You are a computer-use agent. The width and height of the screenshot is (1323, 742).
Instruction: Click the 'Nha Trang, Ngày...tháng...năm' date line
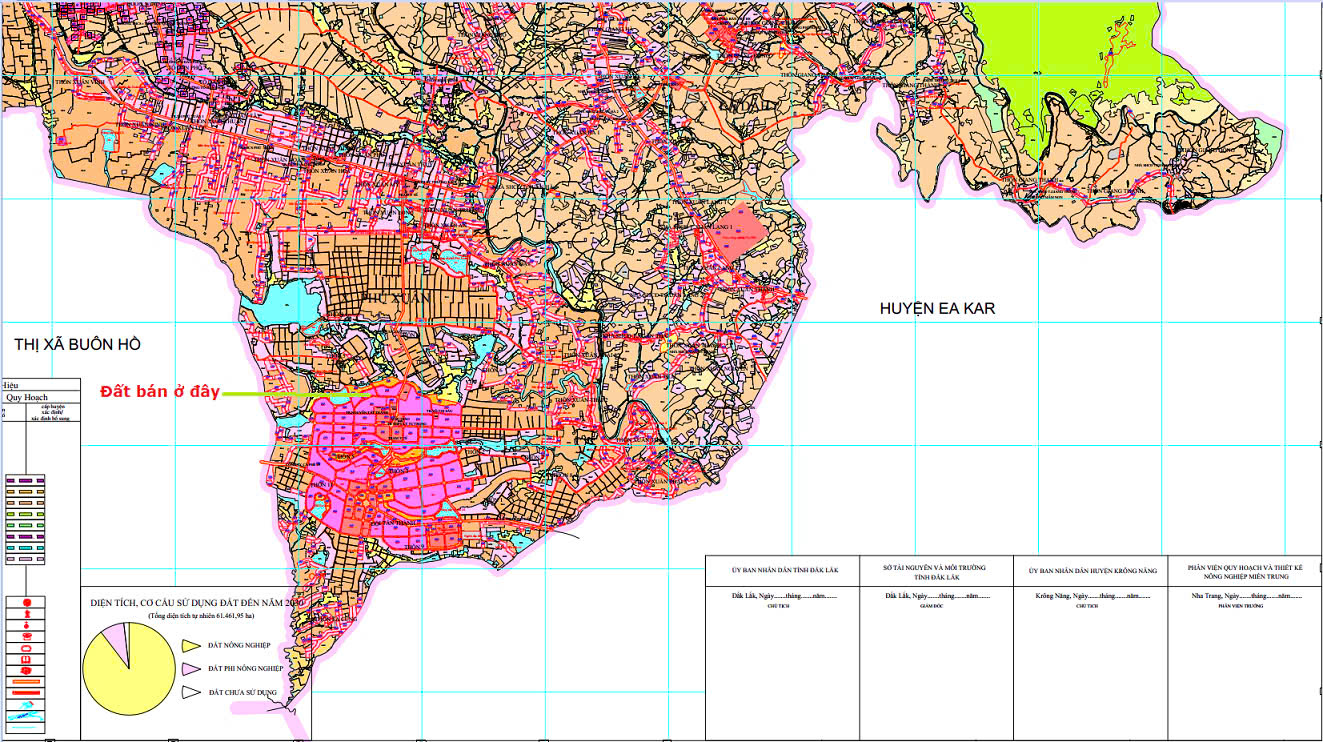(x=1247, y=596)
